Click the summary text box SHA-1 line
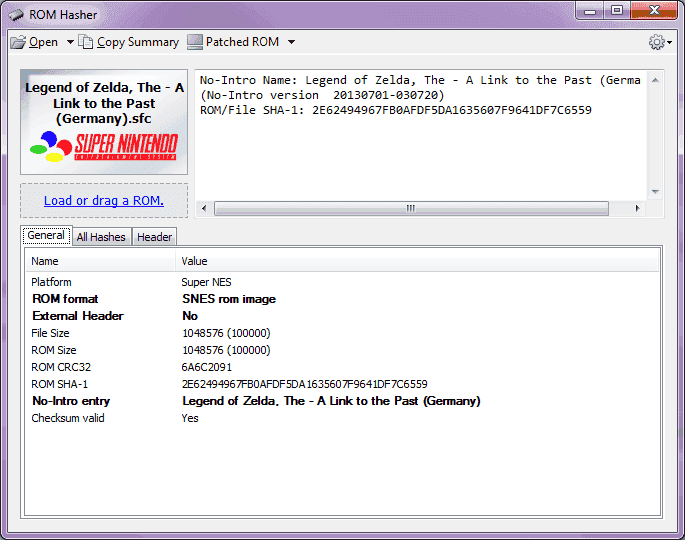The image size is (685, 540). [396, 110]
